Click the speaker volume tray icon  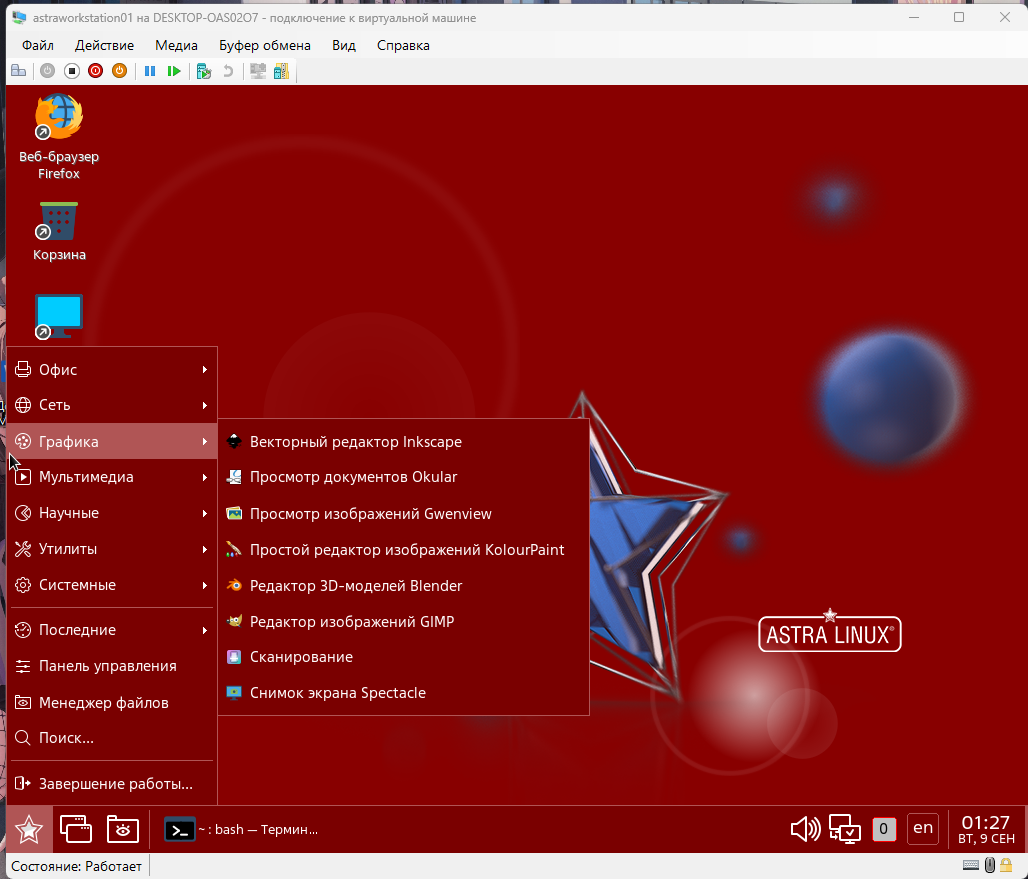pyautogui.click(x=805, y=829)
